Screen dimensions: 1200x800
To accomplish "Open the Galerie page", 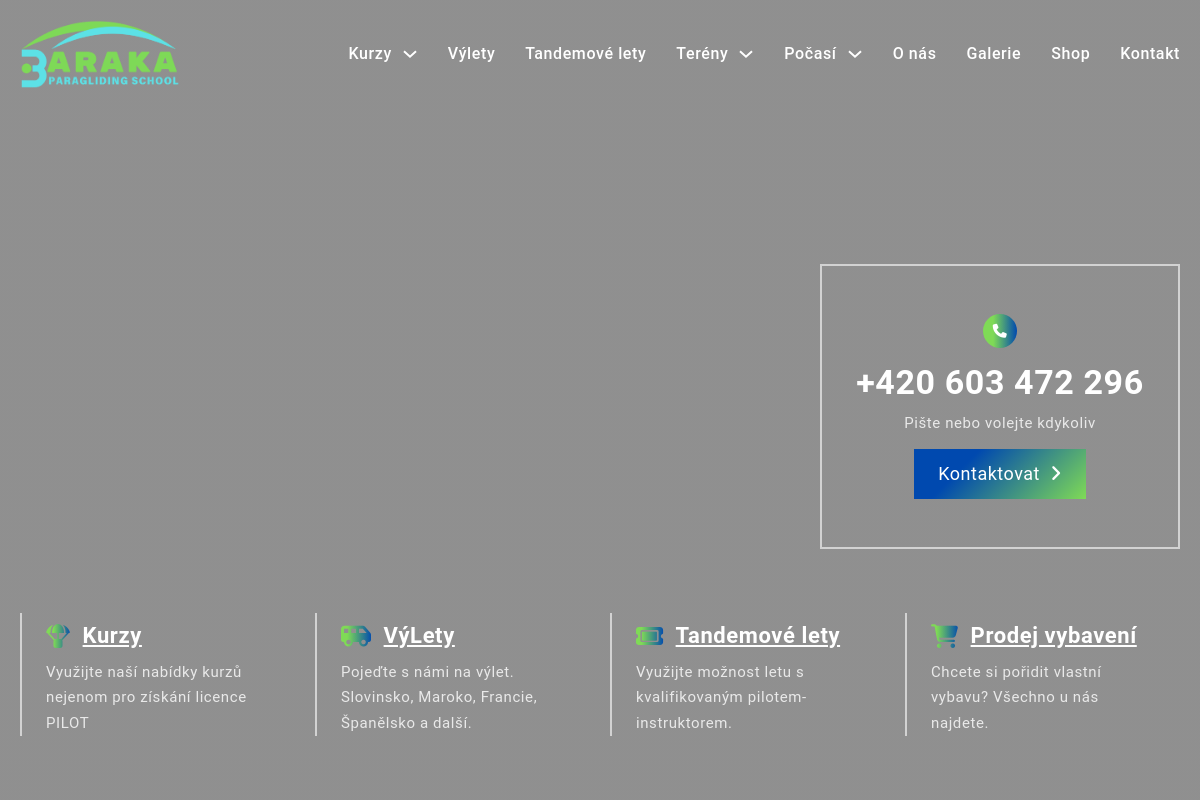I will [993, 54].
